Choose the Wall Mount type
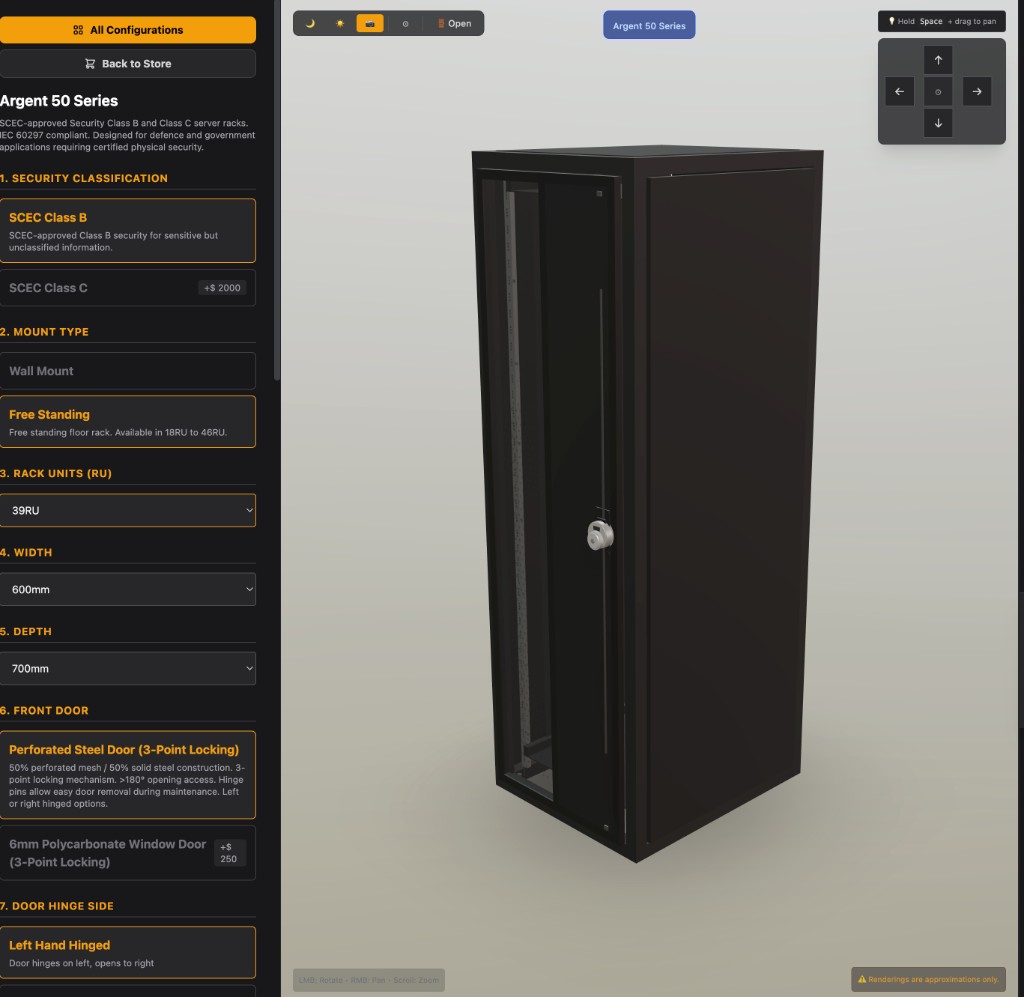The height and width of the screenshot is (997, 1024). coord(127,371)
